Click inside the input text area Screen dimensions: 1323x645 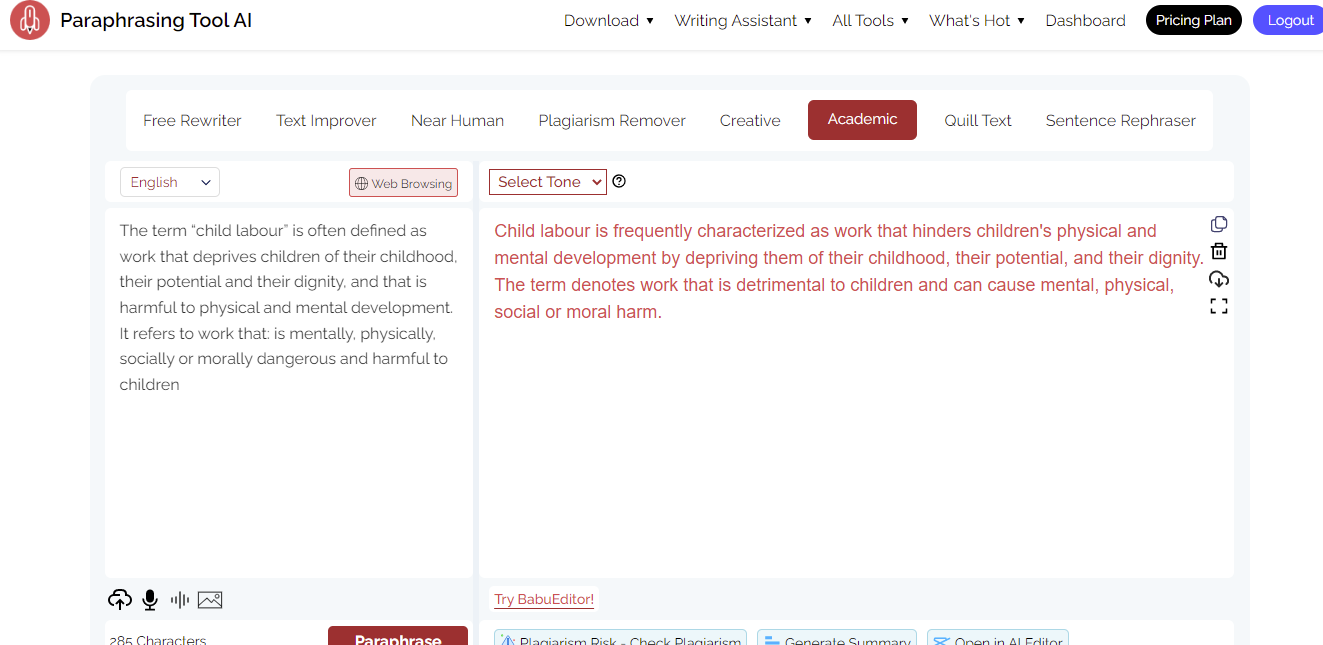288,392
